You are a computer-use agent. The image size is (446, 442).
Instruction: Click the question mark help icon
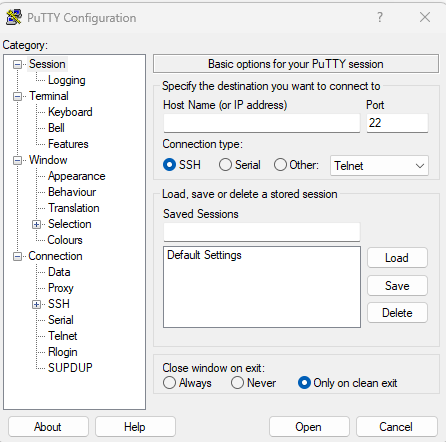click(x=380, y=17)
